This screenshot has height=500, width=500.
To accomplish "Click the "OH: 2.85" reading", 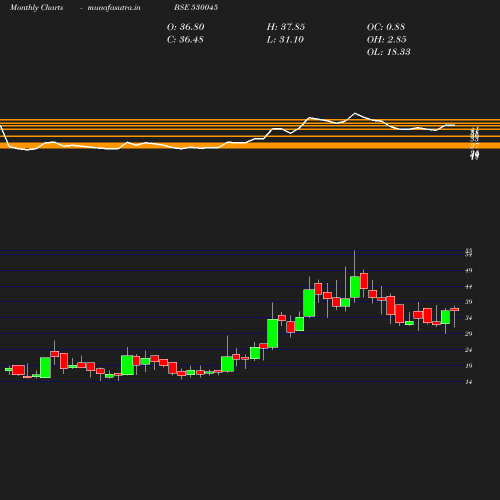I will (x=387, y=40).
